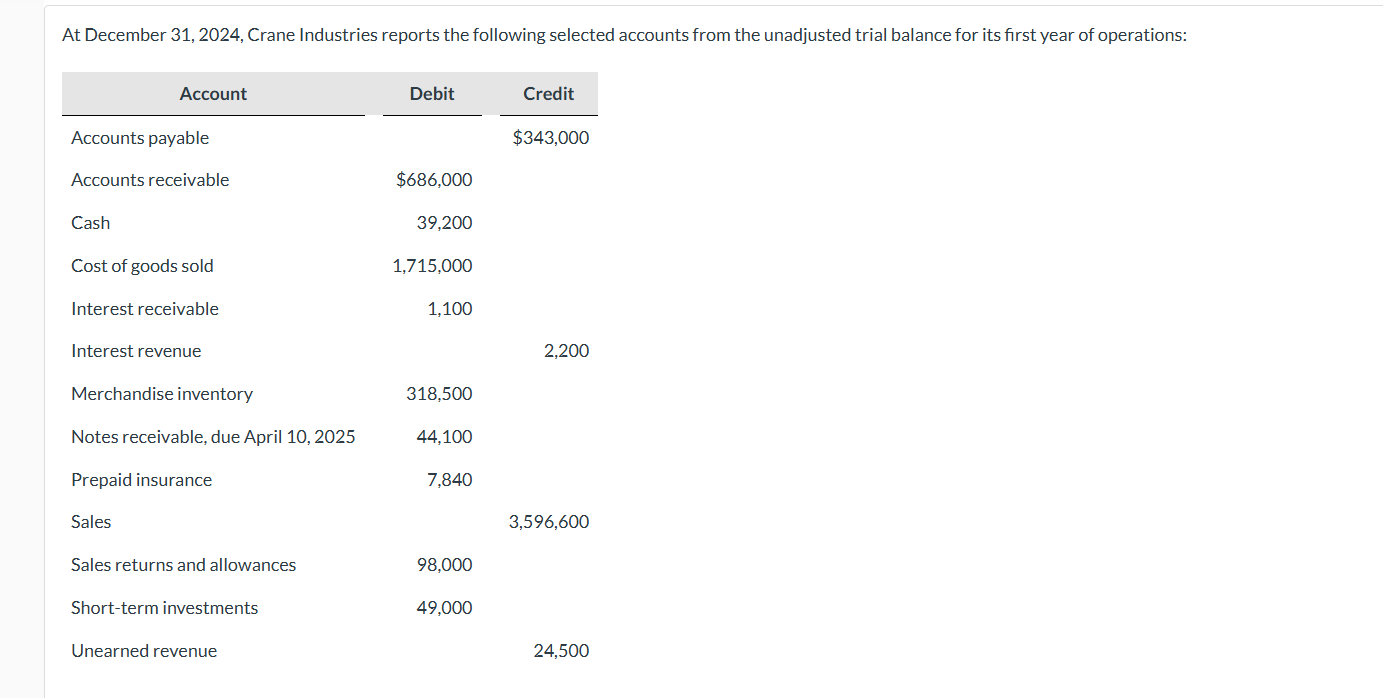1383x698 pixels.
Task: Click the 1,715,000 debit value
Action: pyautogui.click(x=432, y=266)
